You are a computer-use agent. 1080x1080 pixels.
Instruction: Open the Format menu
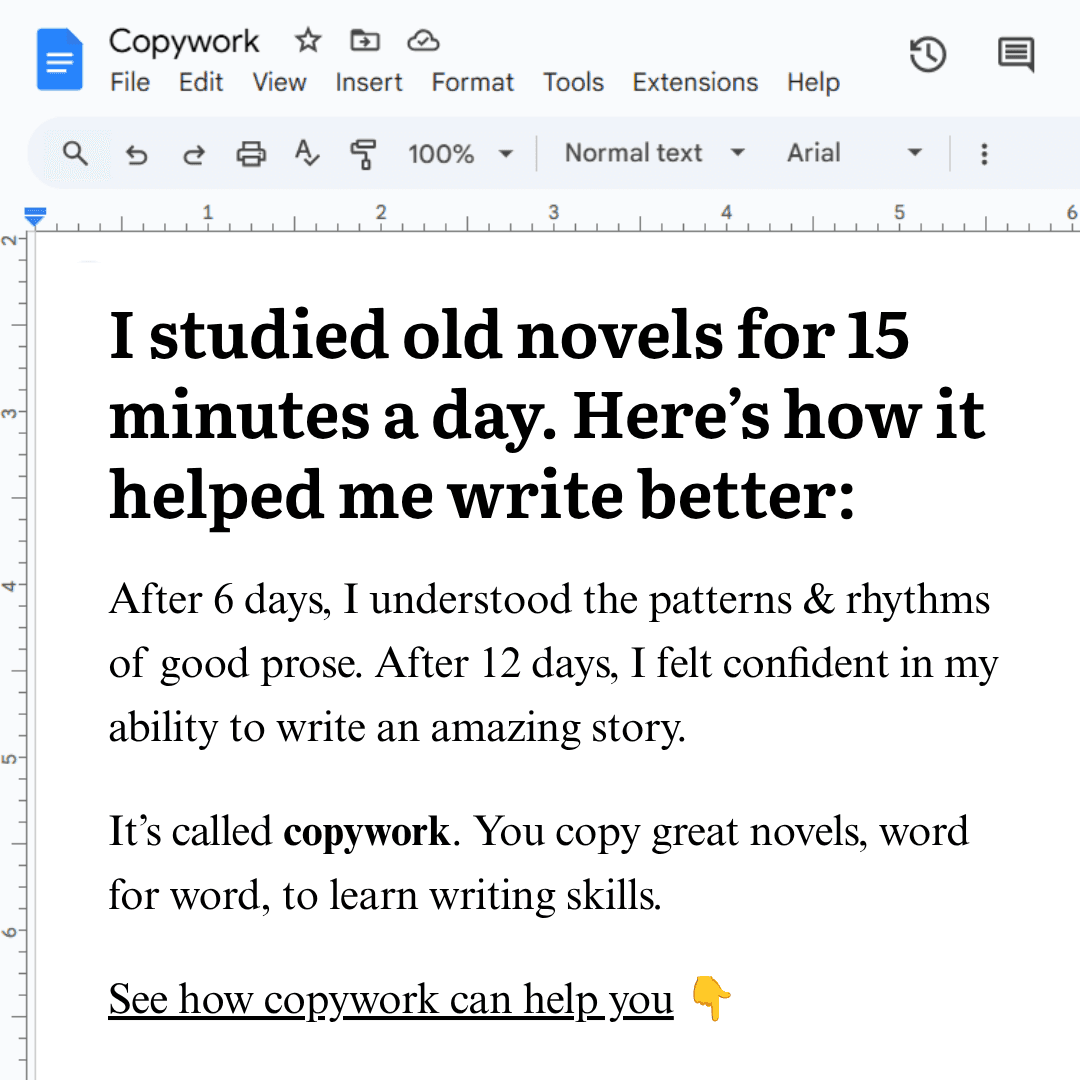click(x=472, y=82)
